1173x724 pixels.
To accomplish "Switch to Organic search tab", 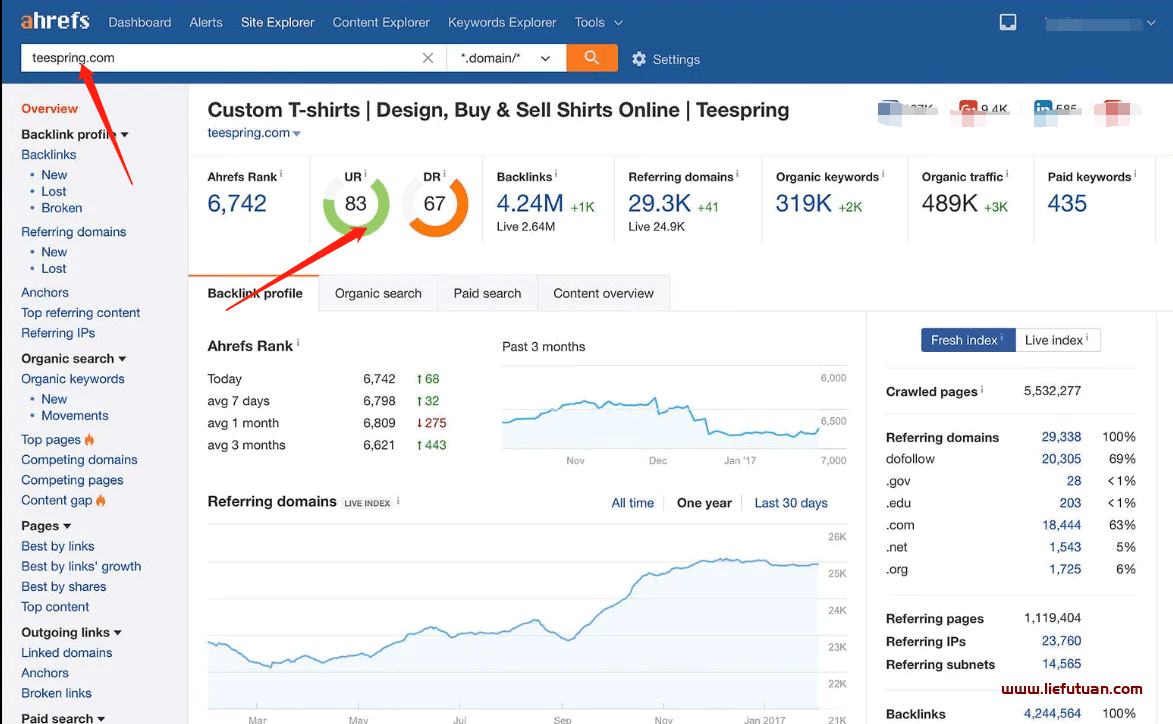I will pos(378,293).
